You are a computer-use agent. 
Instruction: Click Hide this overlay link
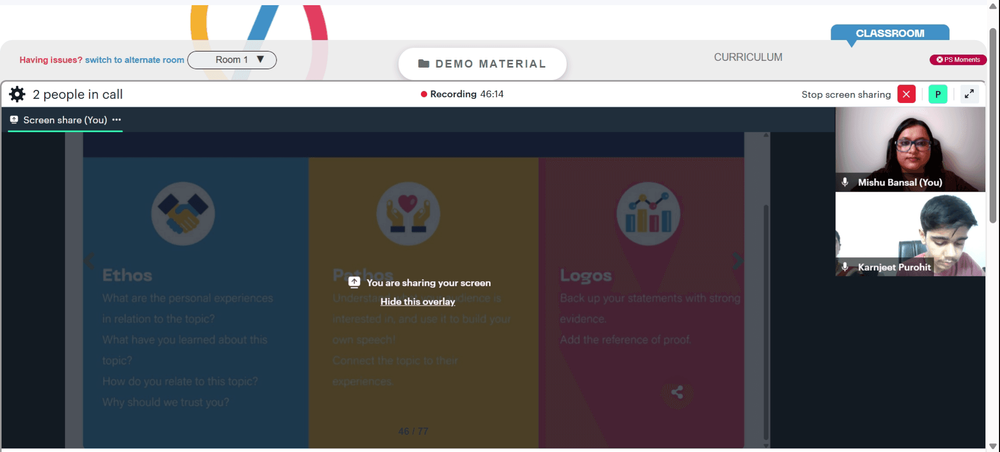[x=418, y=302]
